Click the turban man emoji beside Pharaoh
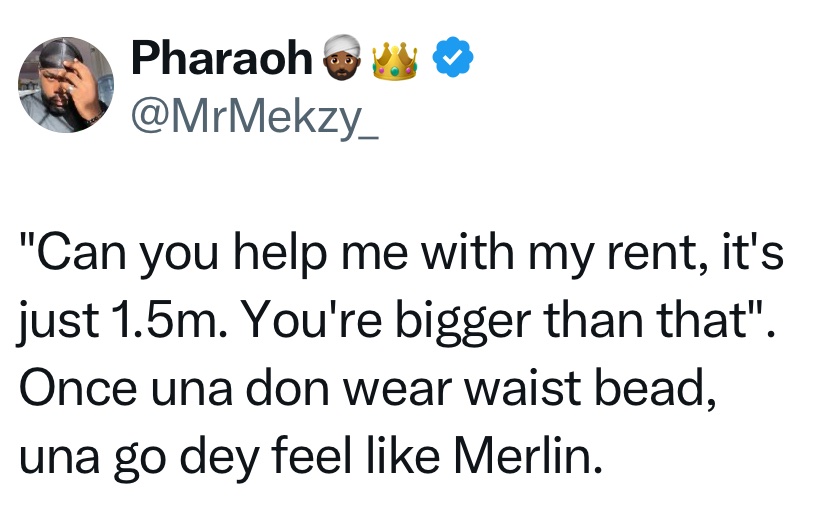The height and width of the screenshot is (508, 828). tap(342, 58)
